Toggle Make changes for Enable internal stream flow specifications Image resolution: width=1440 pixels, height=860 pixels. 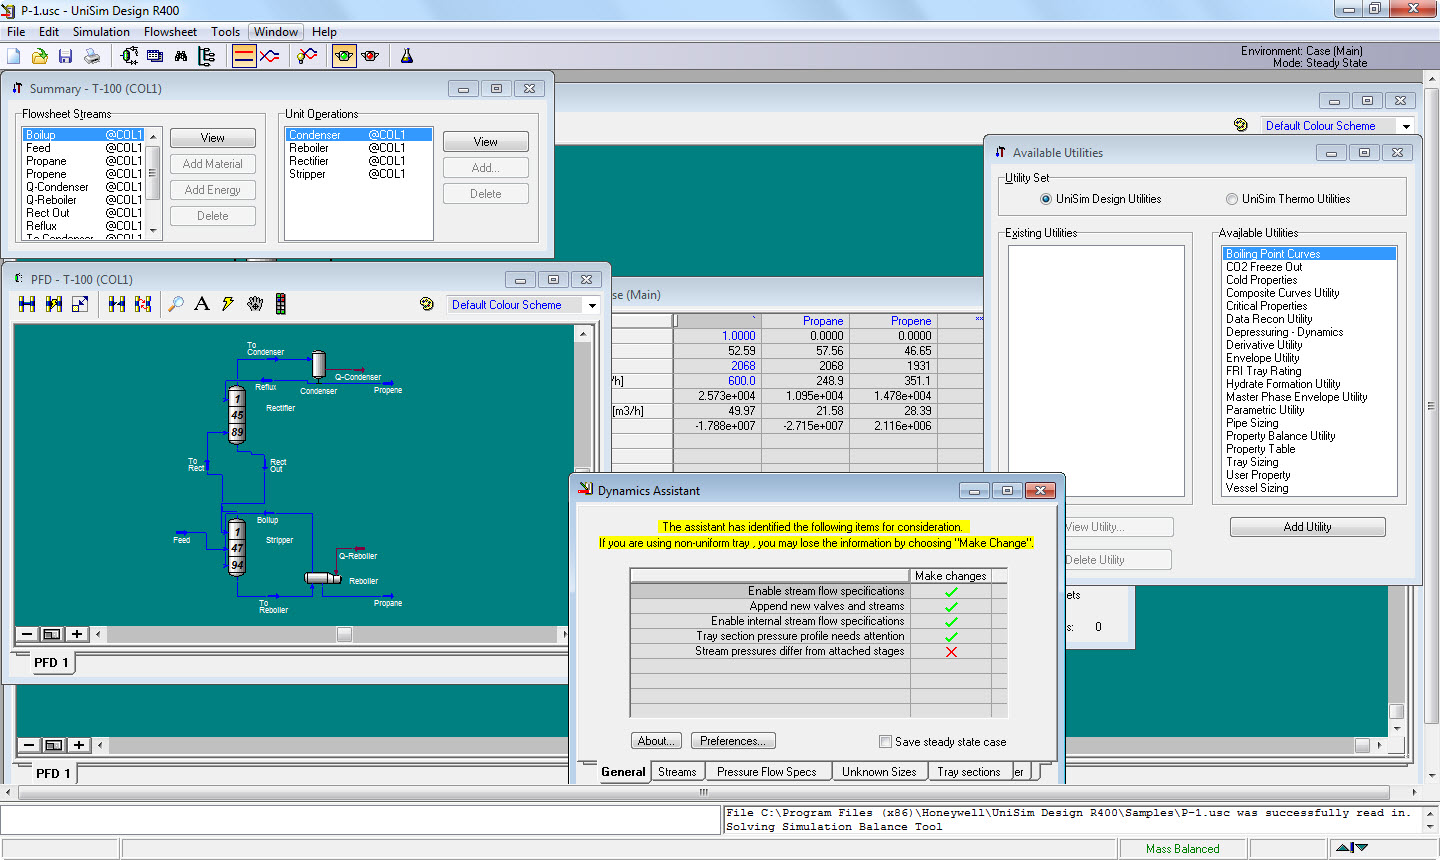tap(951, 621)
